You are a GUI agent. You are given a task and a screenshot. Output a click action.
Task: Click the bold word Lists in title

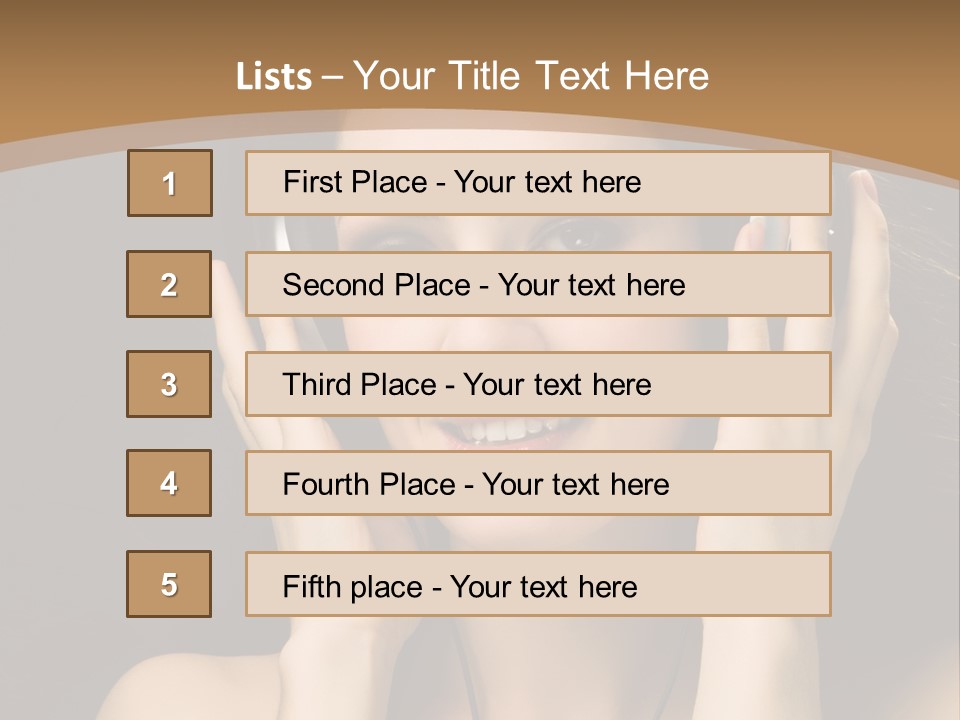click(x=274, y=77)
